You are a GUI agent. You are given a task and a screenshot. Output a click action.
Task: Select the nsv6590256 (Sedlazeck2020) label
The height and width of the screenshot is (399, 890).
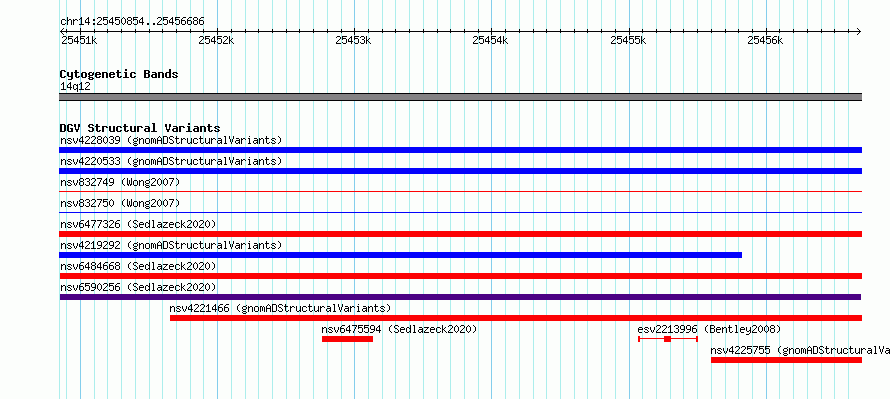(x=138, y=287)
